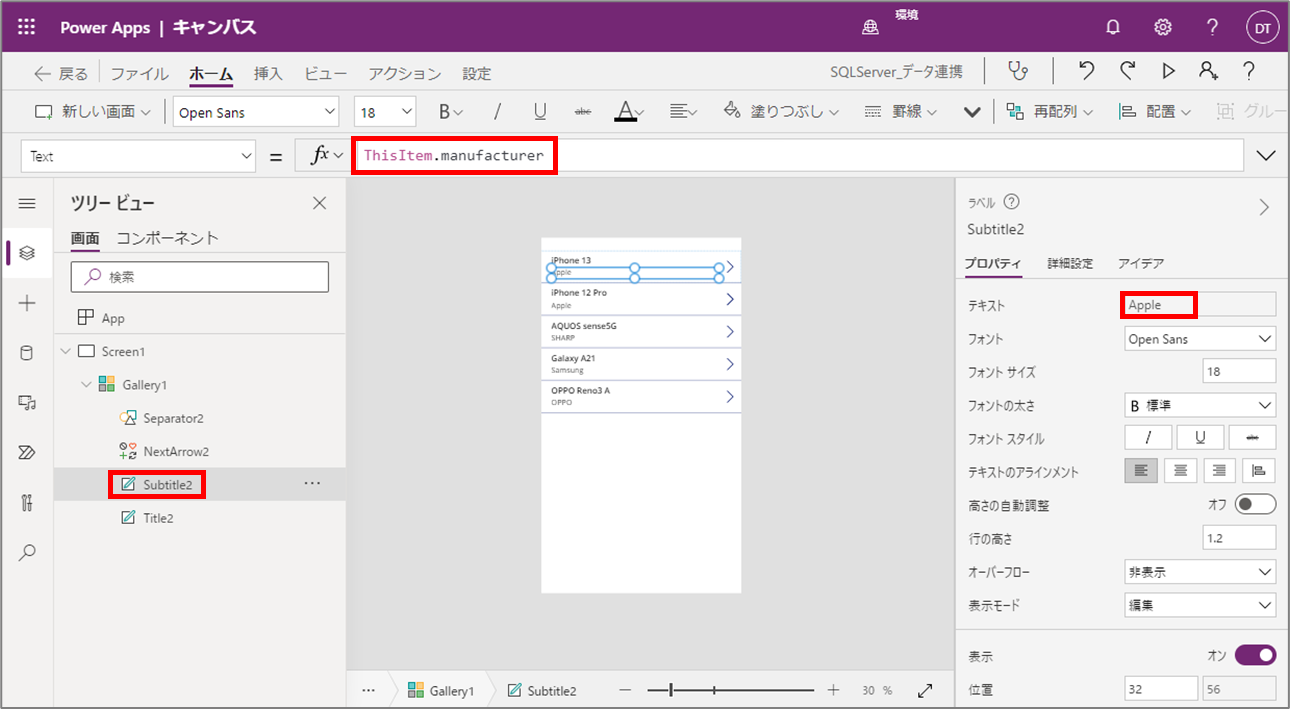
Task: Switch to the 詳細設定 tab
Action: pyautogui.click(x=1070, y=263)
